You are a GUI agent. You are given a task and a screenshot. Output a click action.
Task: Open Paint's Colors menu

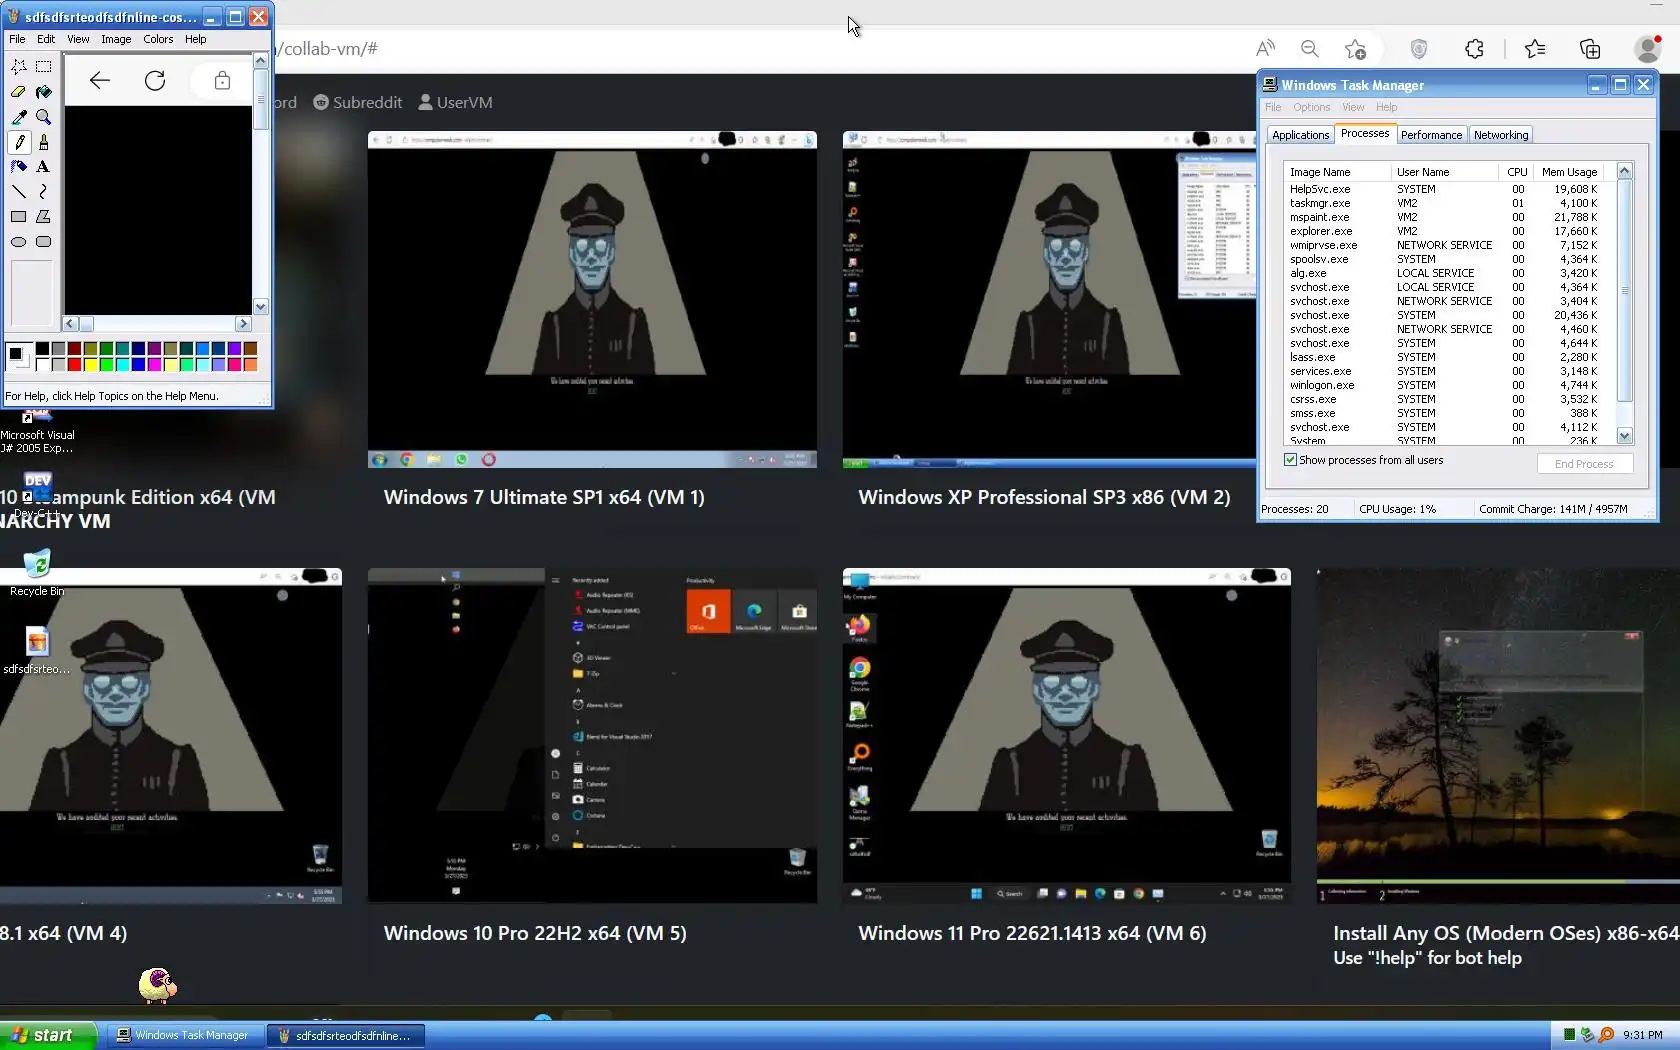point(158,39)
